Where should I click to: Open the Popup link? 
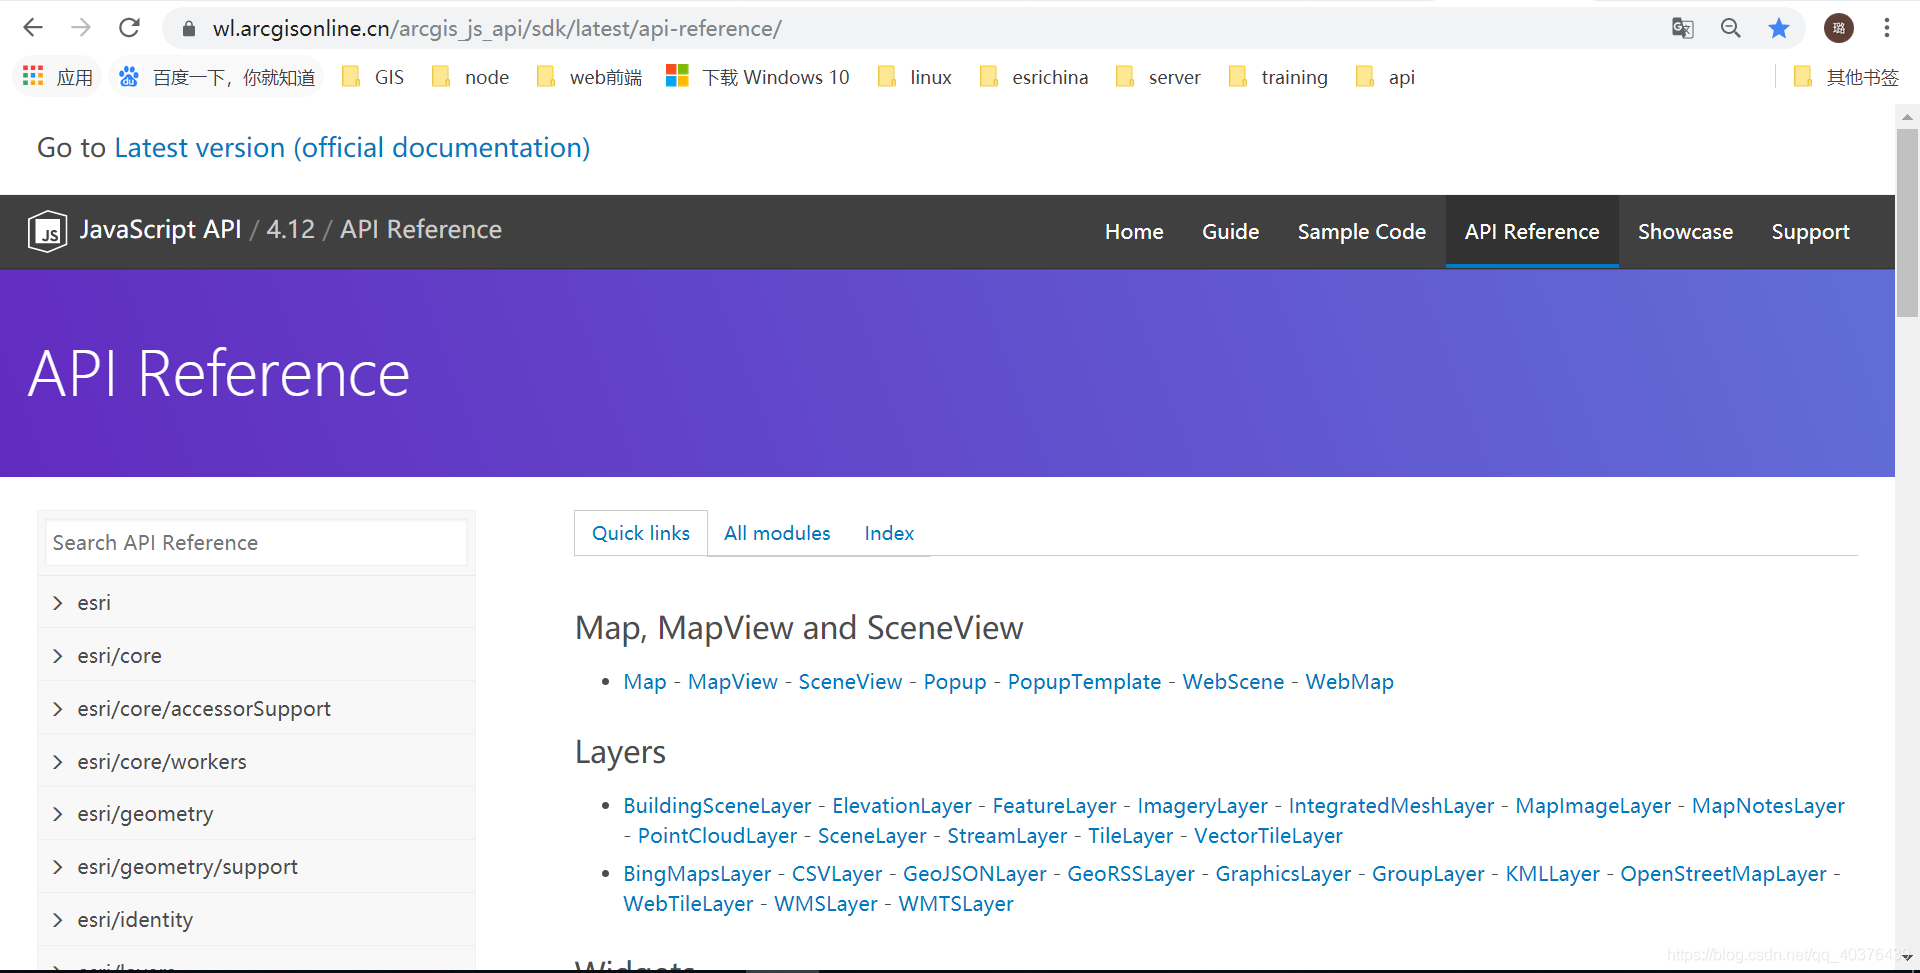[954, 682]
